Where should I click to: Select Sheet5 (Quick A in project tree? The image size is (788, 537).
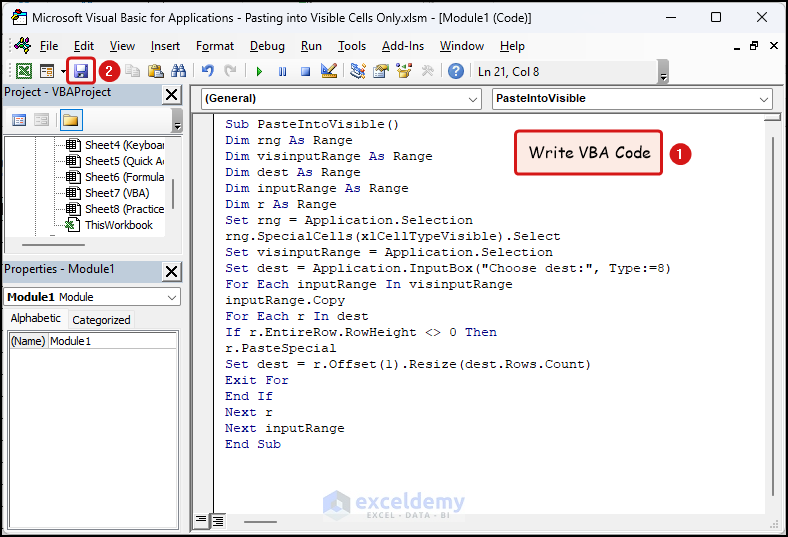click(x=124, y=161)
